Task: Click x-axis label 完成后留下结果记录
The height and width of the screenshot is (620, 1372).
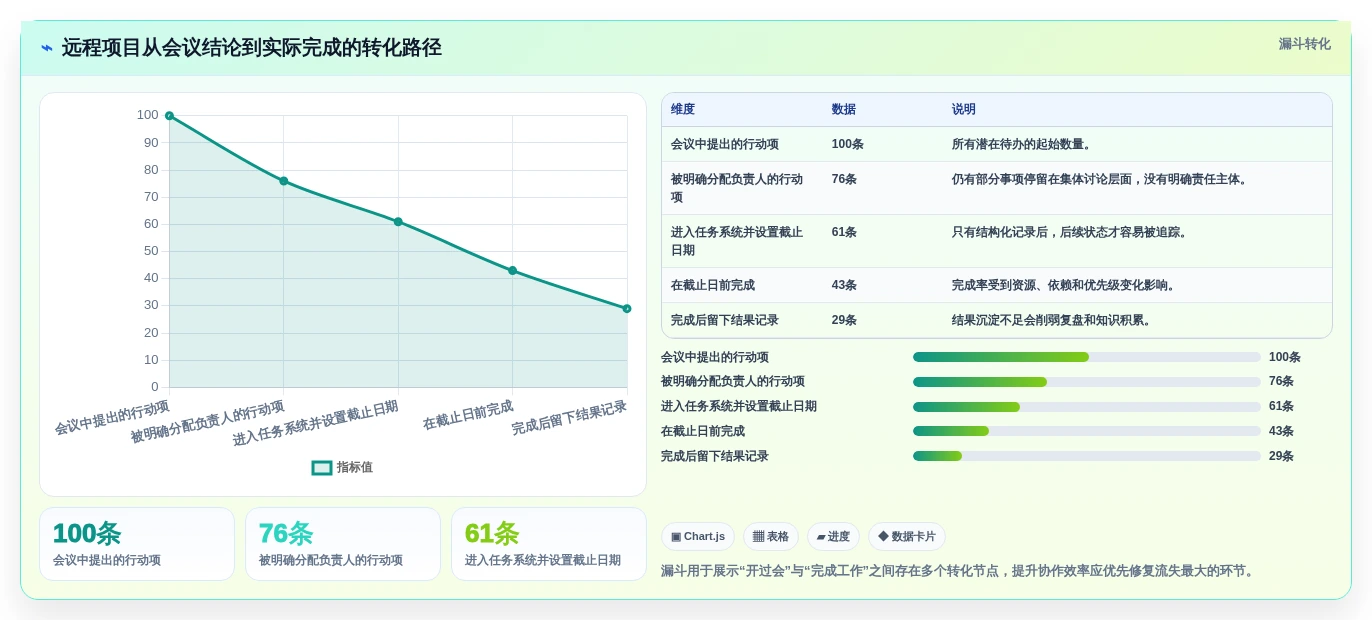Action: coord(569,417)
